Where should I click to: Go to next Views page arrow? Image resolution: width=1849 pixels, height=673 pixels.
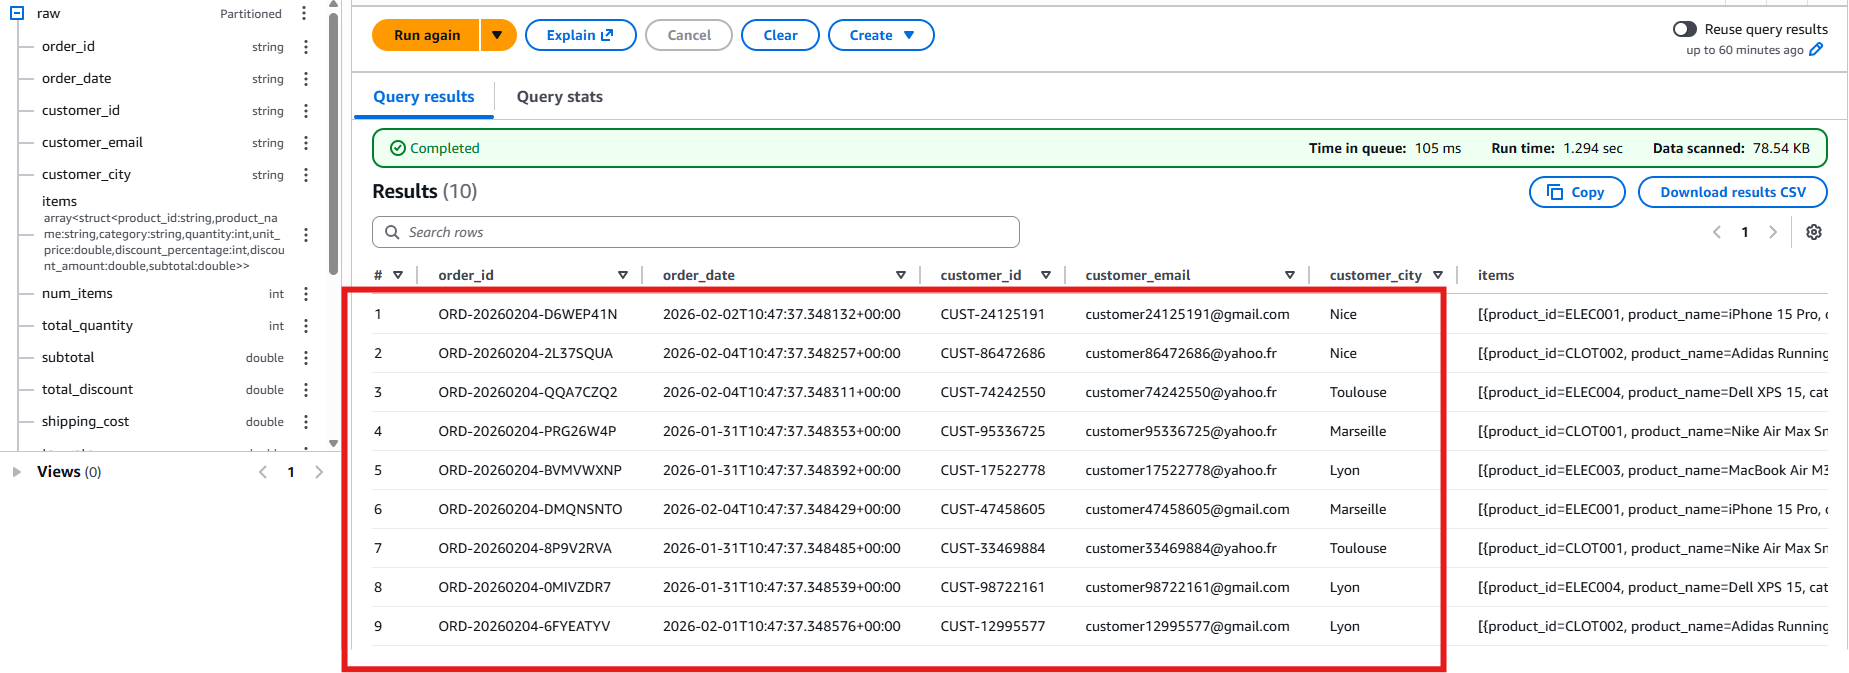tap(319, 472)
